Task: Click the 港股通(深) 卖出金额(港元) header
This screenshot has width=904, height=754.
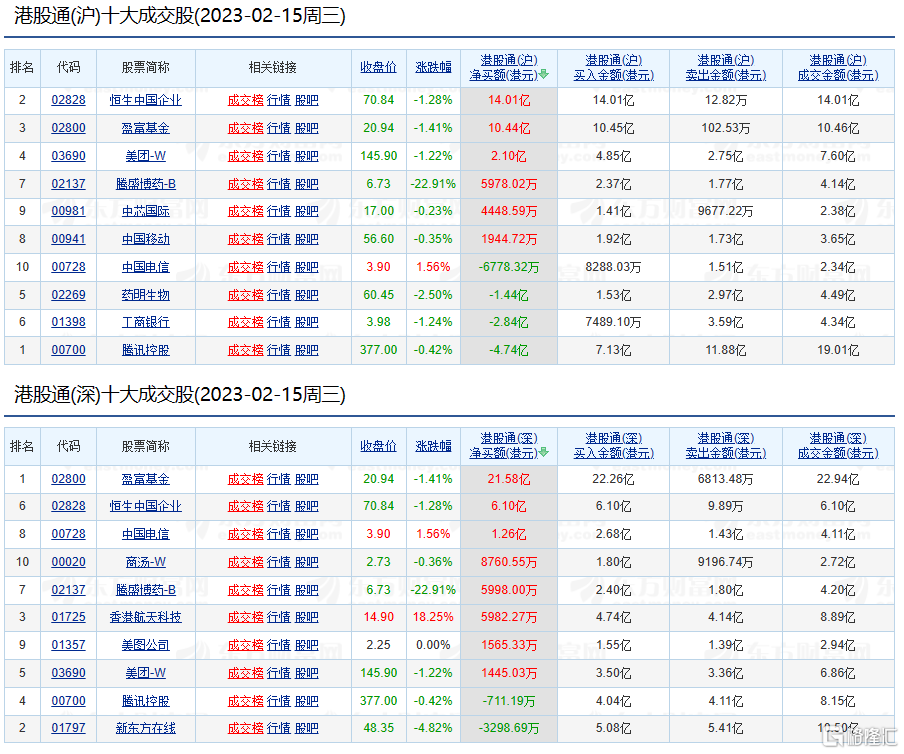Action: [725, 446]
